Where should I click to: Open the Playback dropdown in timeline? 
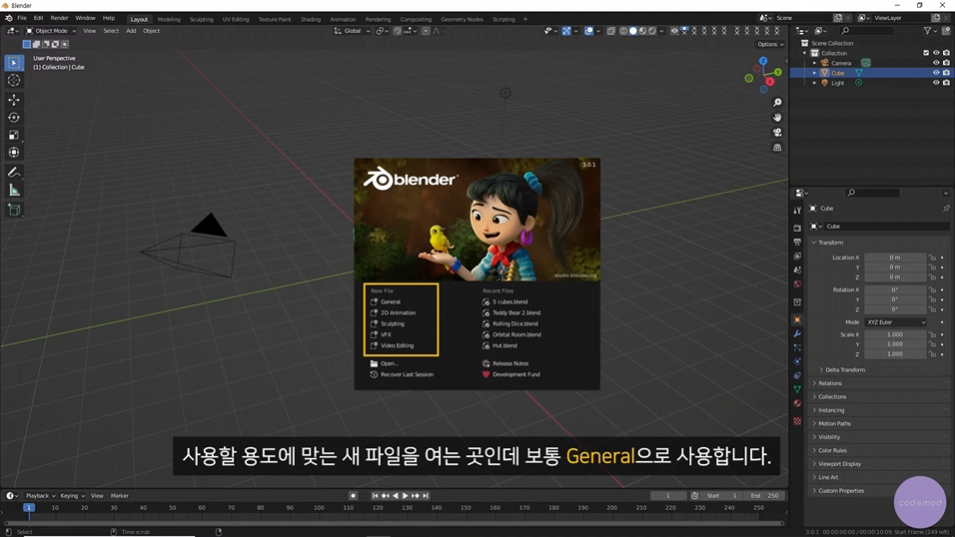coord(40,496)
